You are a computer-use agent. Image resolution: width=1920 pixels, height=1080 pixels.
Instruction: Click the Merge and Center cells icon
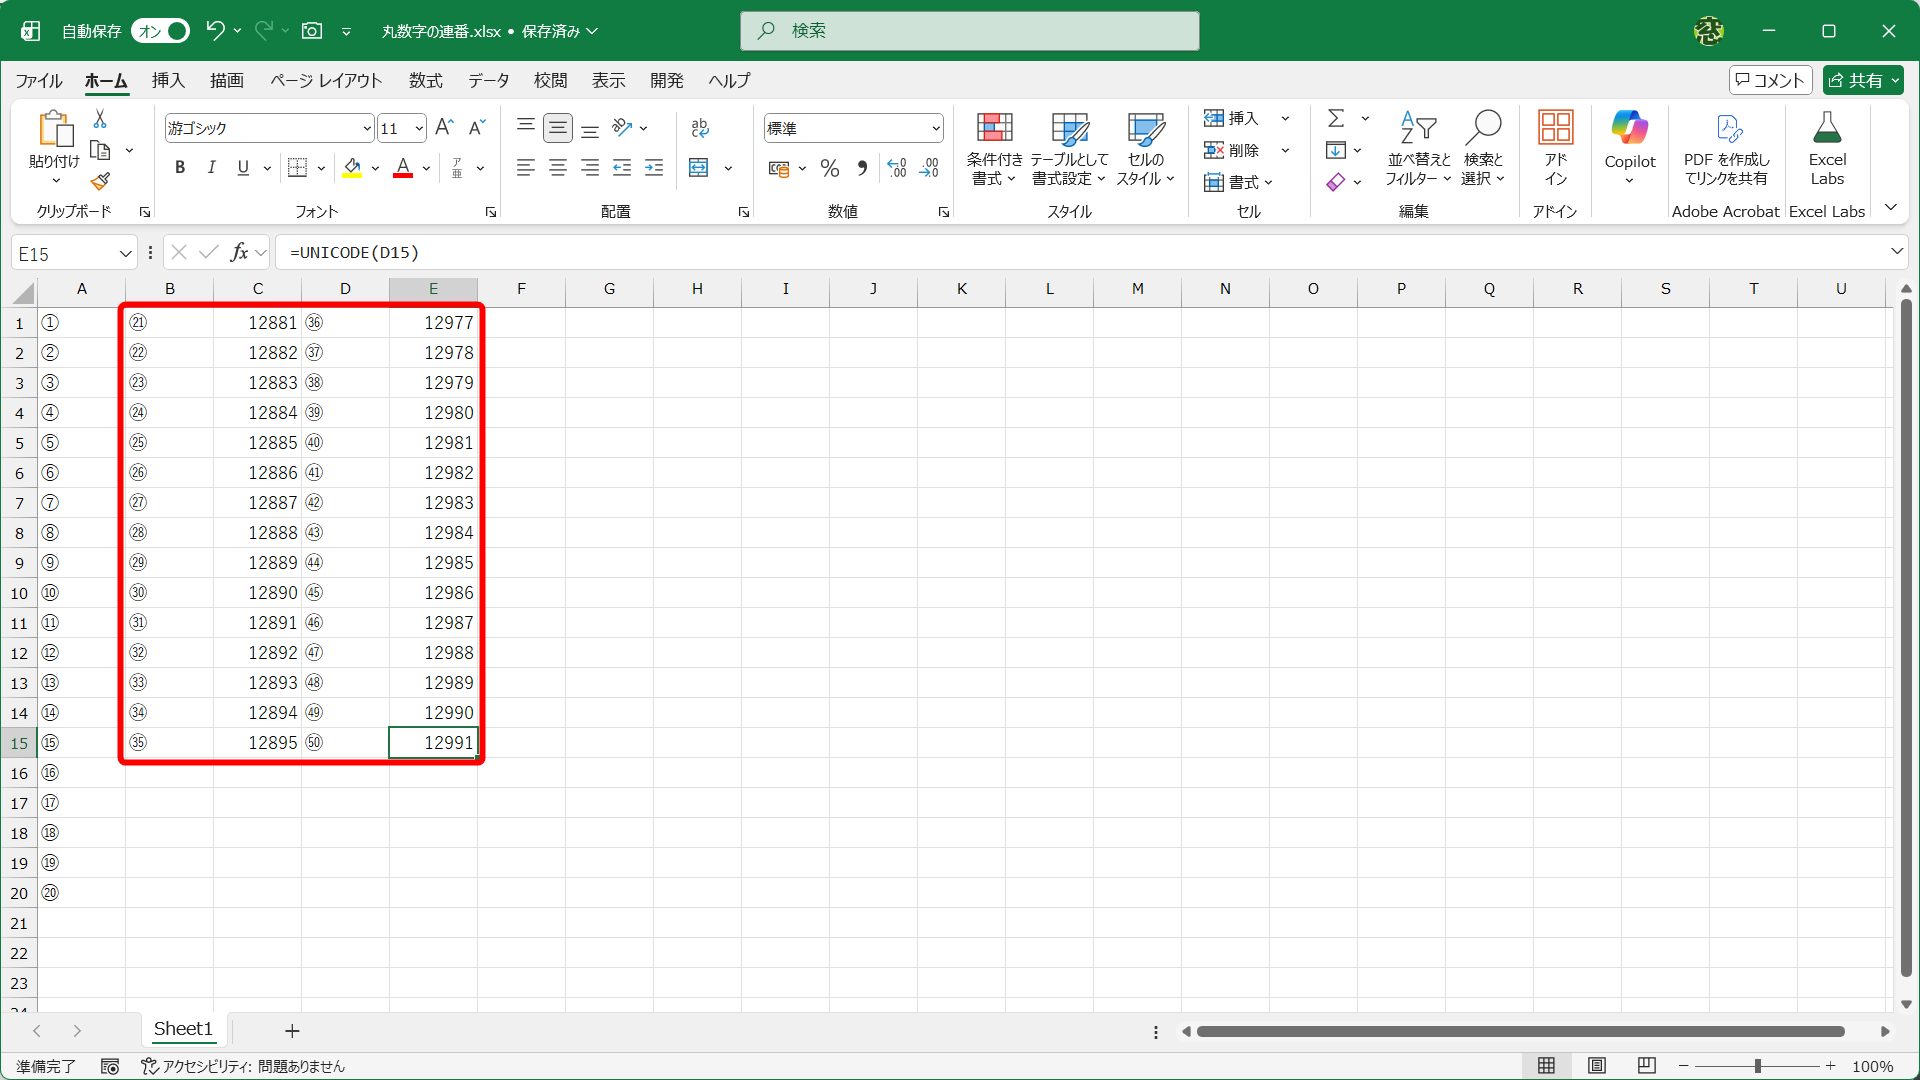699,168
